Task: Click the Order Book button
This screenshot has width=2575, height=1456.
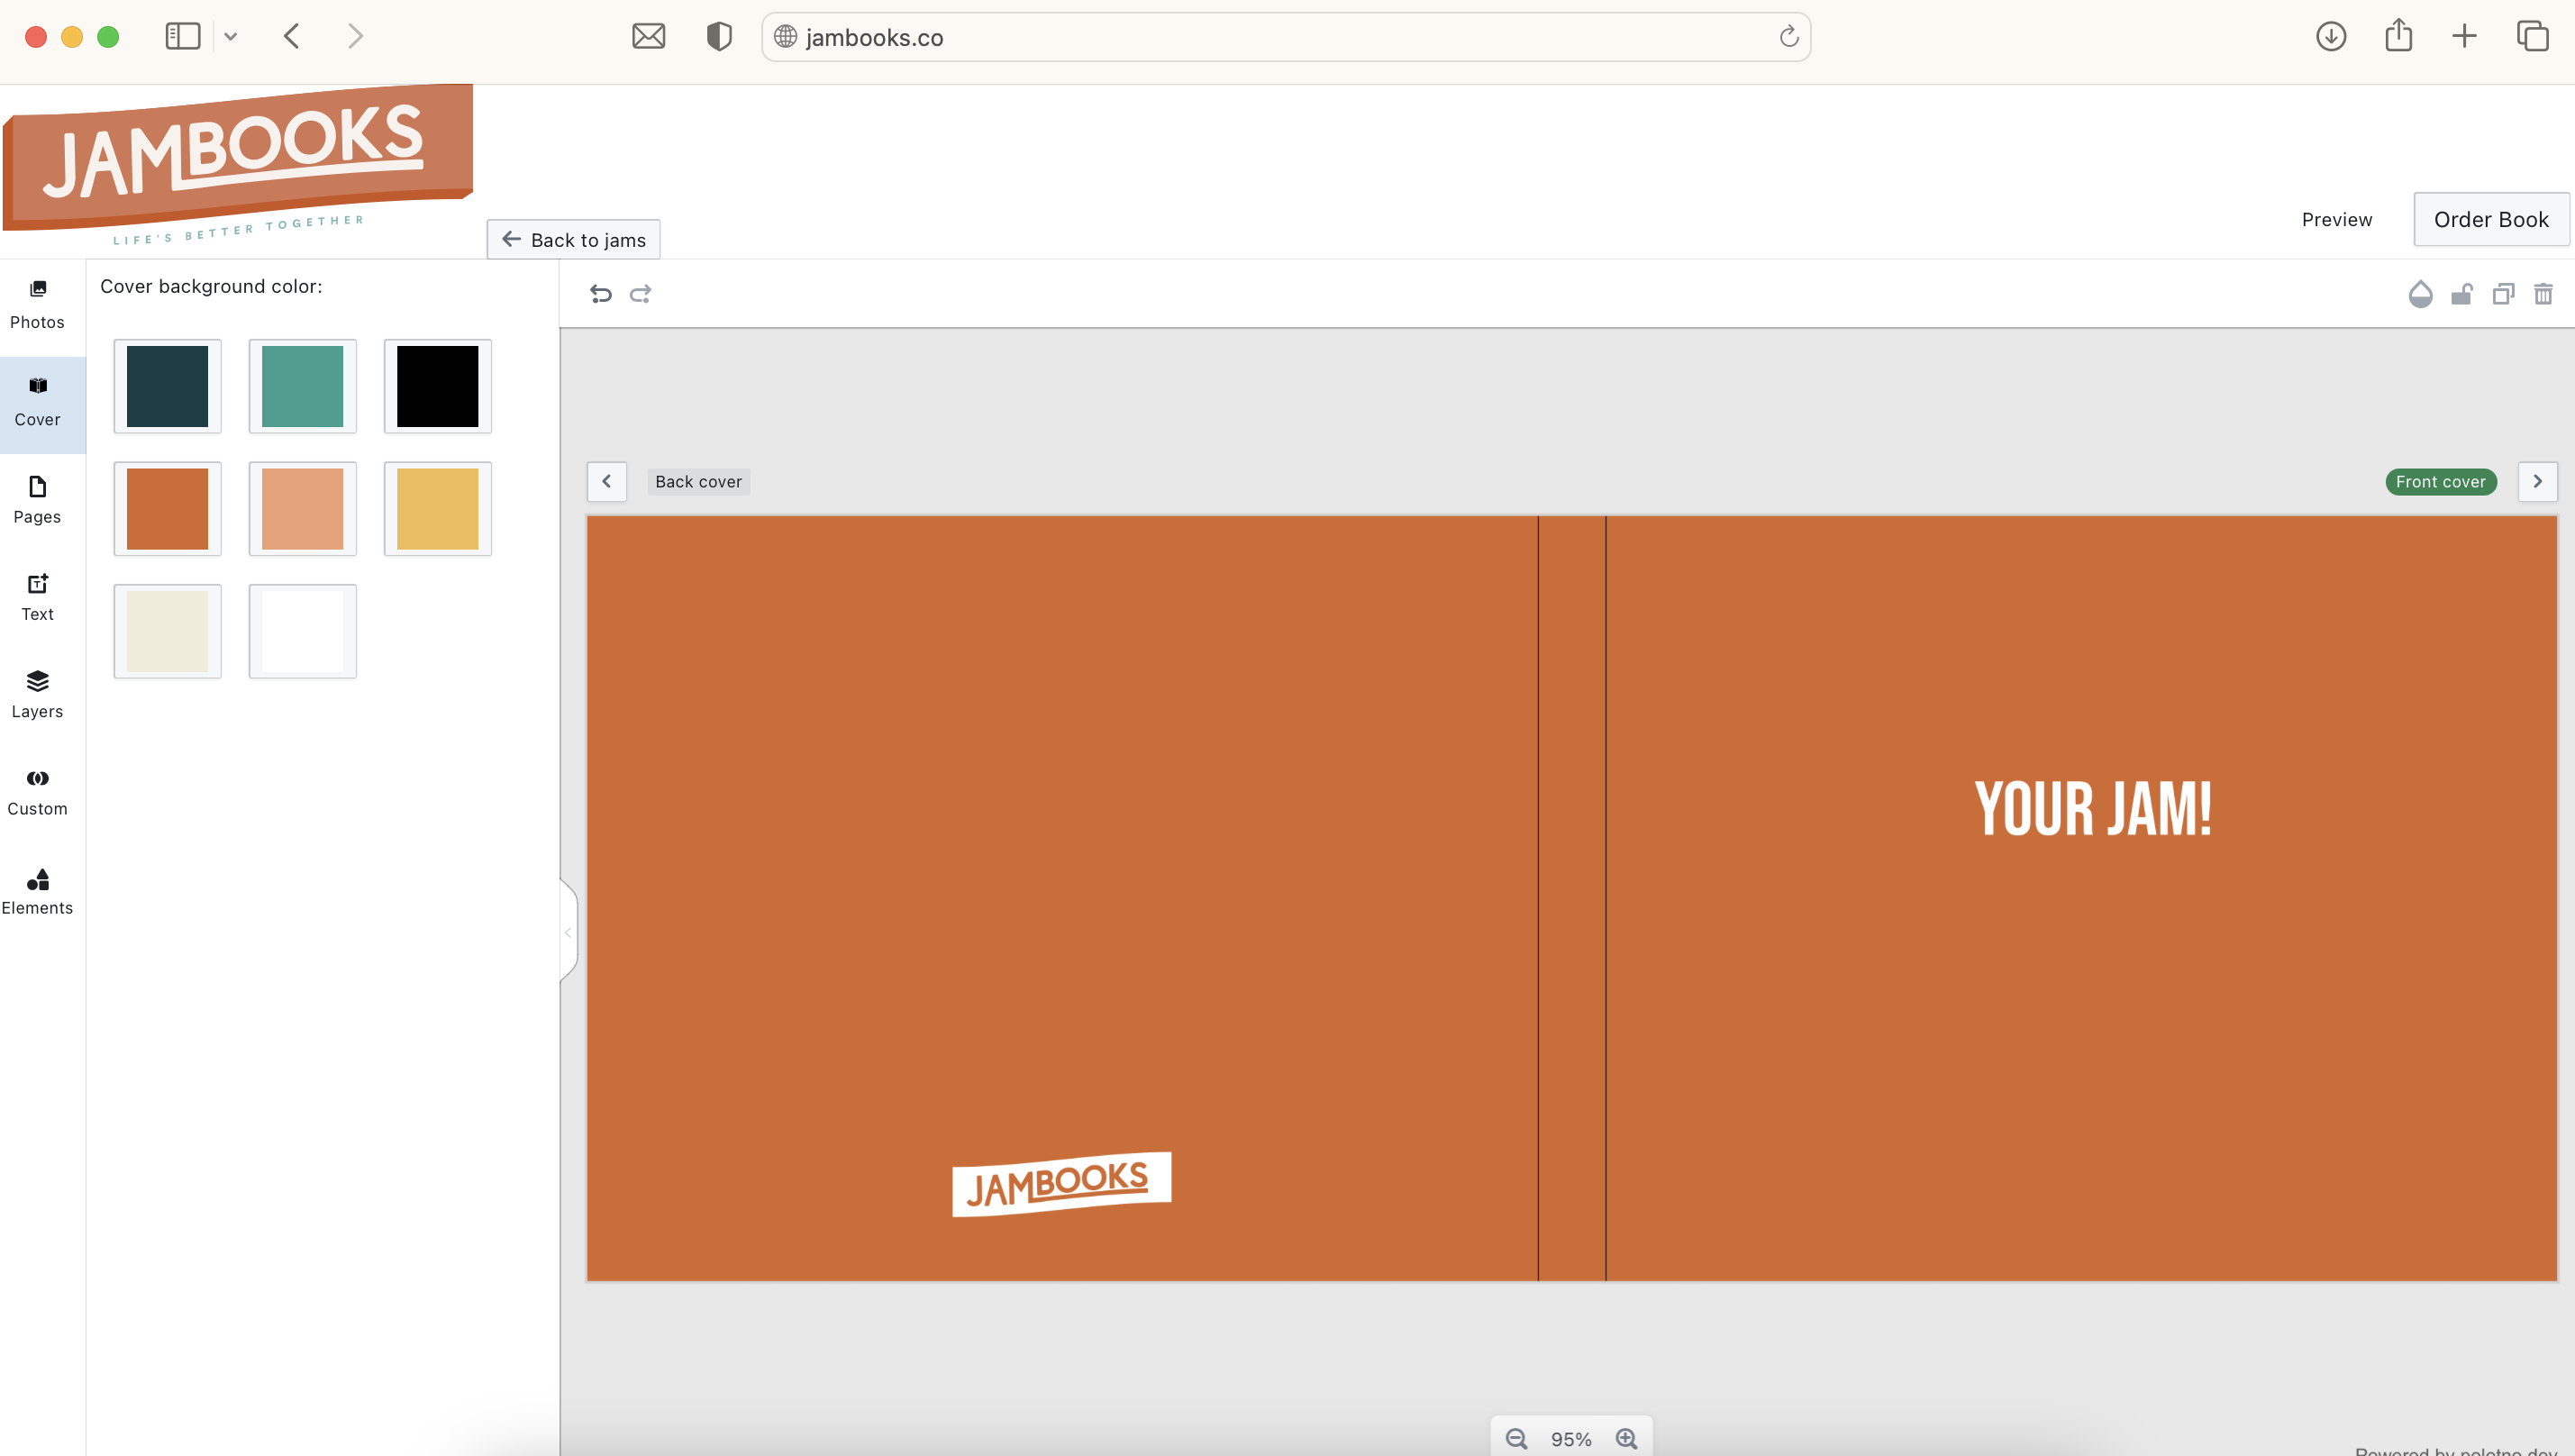Action: (x=2490, y=219)
